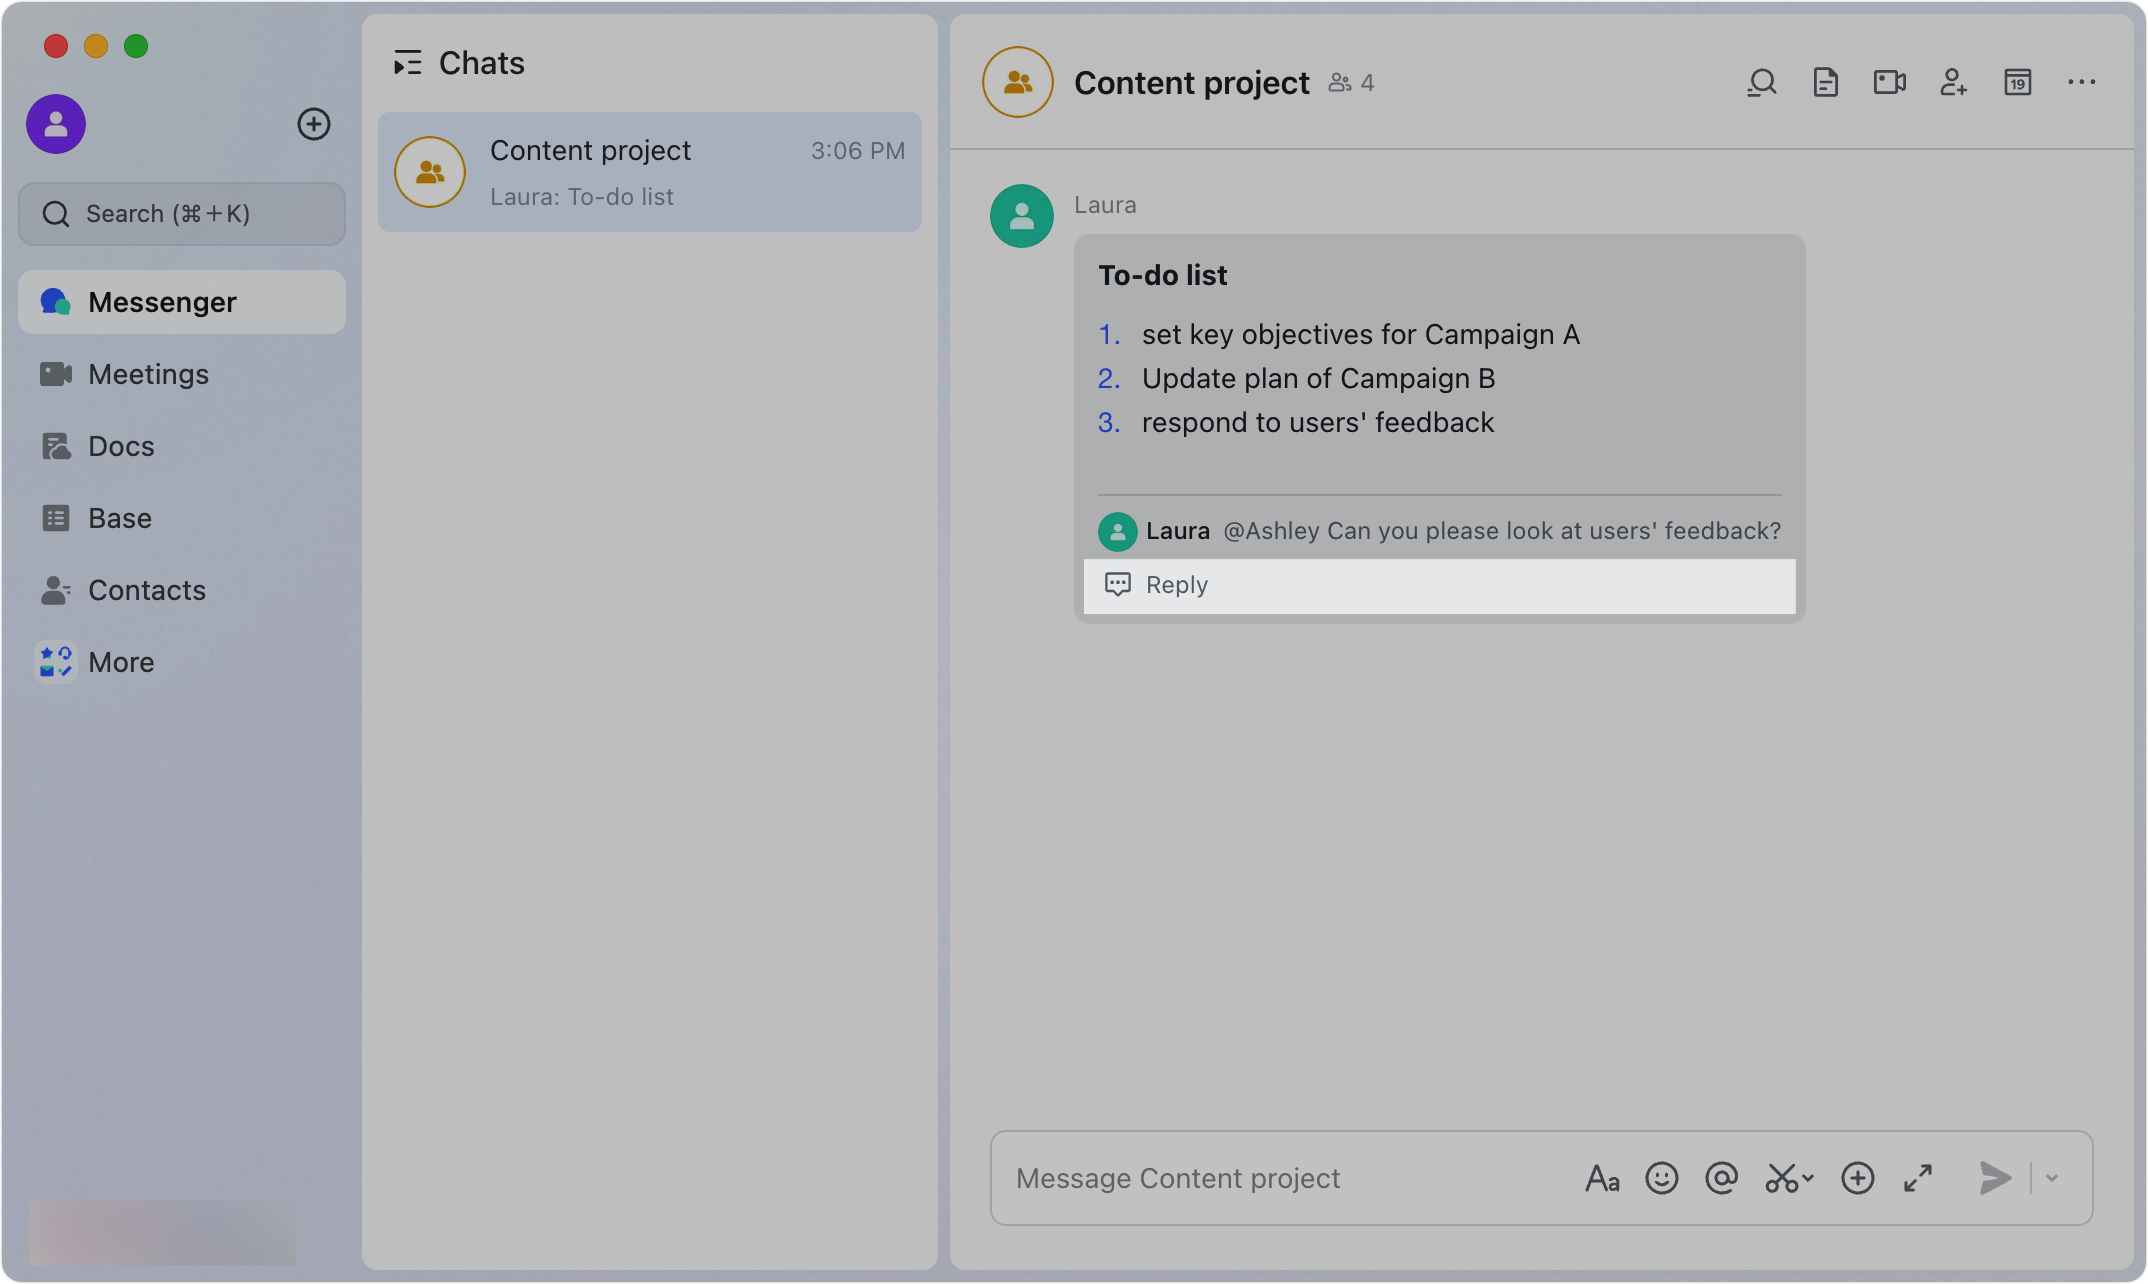This screenshot has height=1284, width=2148.
Task: Open send options via the chevron
Action: 2051,1178
